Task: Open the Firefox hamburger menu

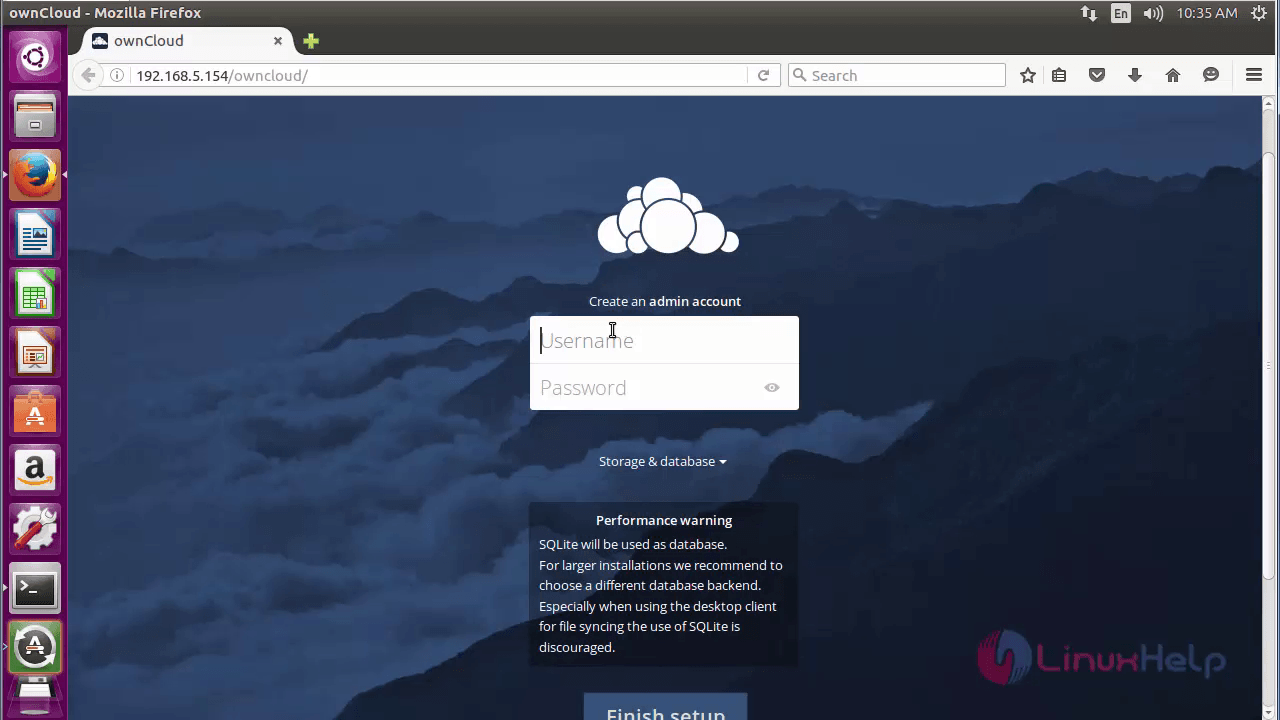Action: [1254, 75]
